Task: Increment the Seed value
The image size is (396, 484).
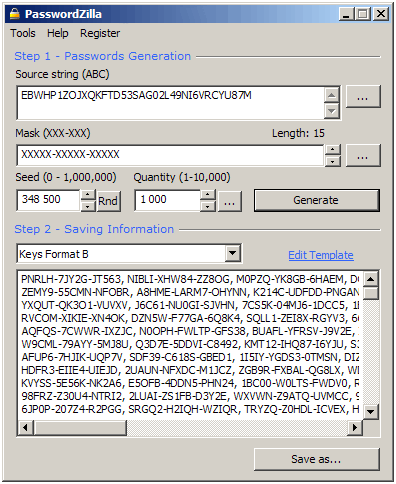Action: click(x=88, y=195)
